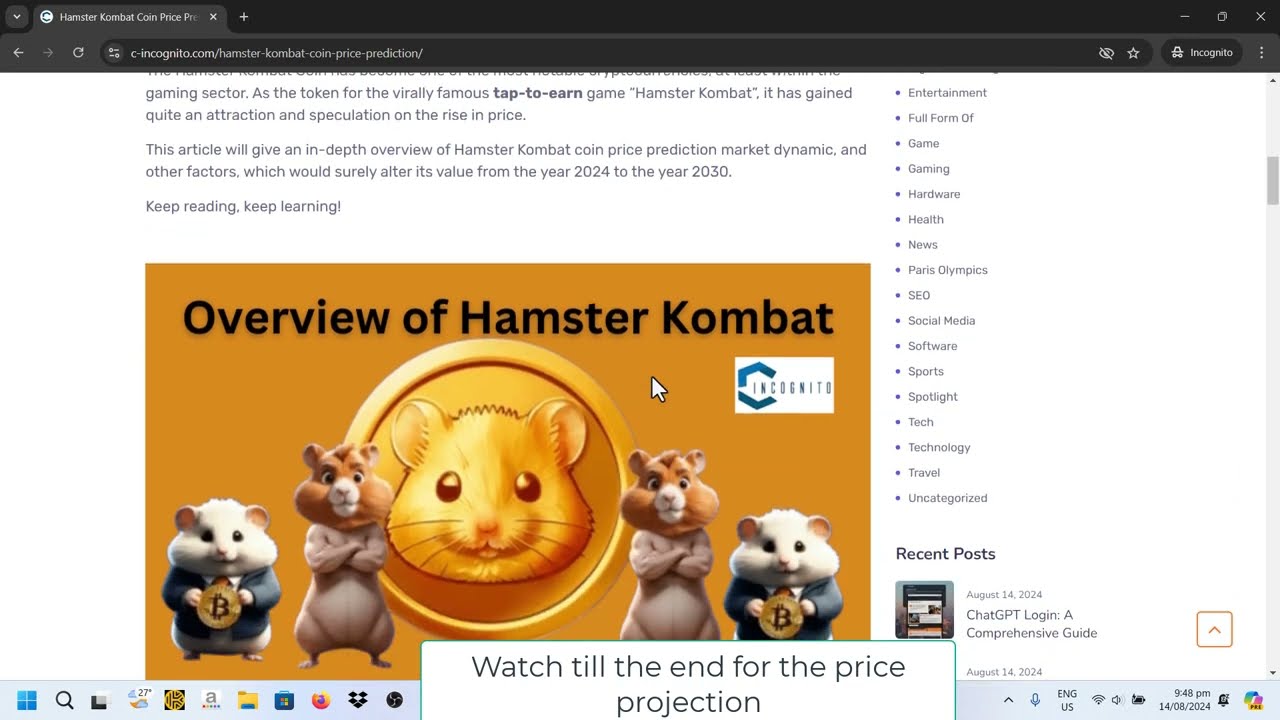Open the News category link

[922, 245]
